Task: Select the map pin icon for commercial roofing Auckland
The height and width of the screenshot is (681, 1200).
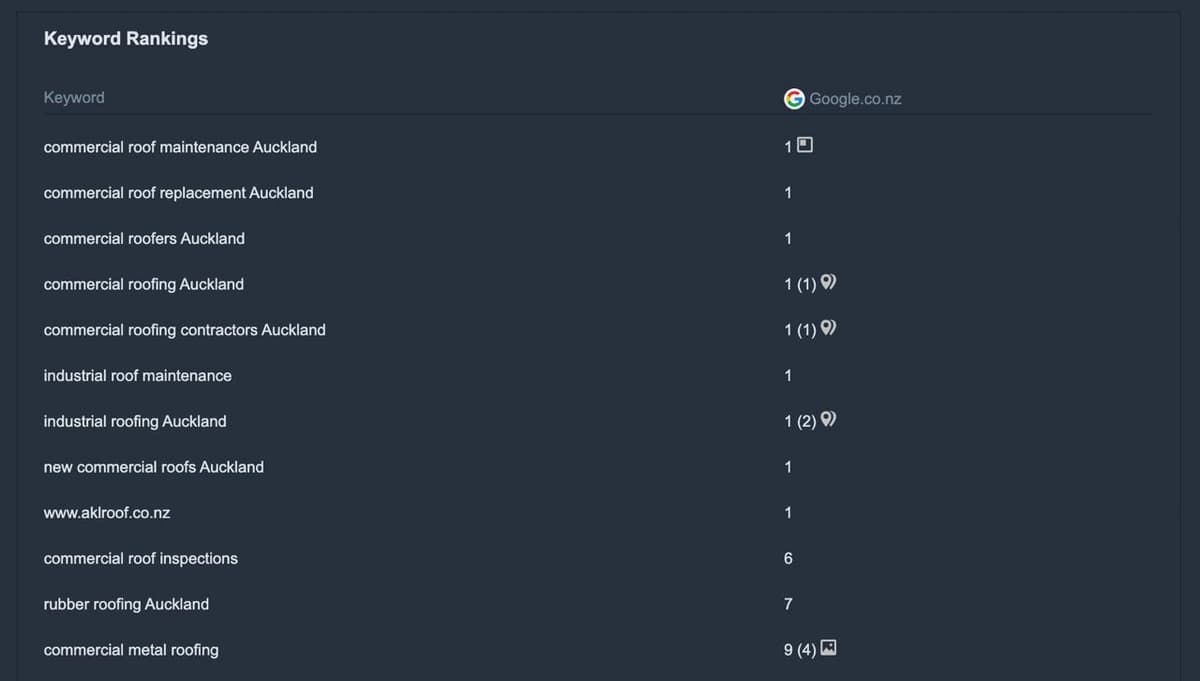Action: tap(827, 282)
